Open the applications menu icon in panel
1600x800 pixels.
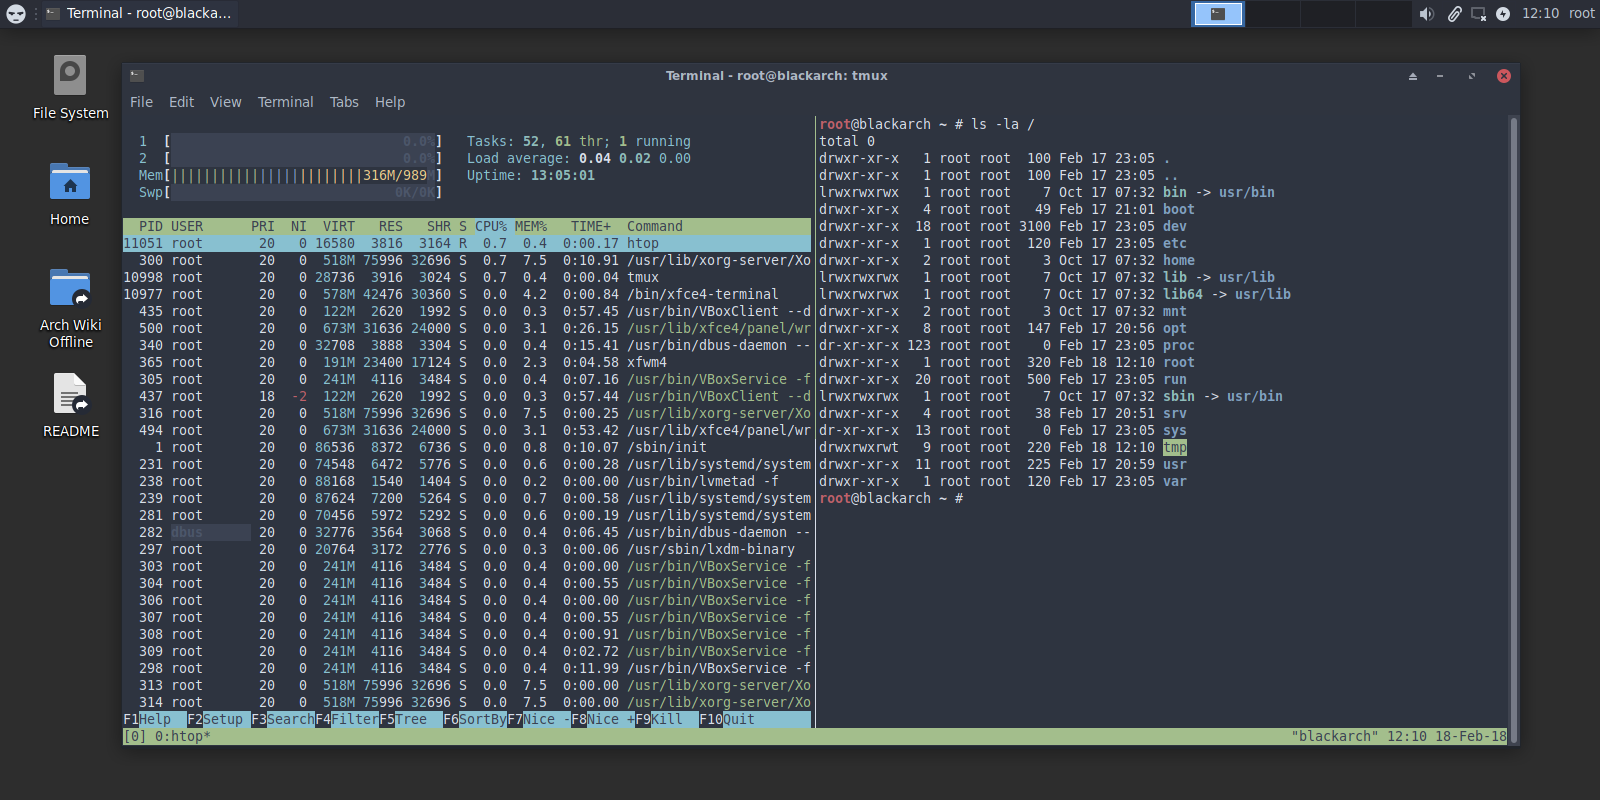click(x=16, y=14)
